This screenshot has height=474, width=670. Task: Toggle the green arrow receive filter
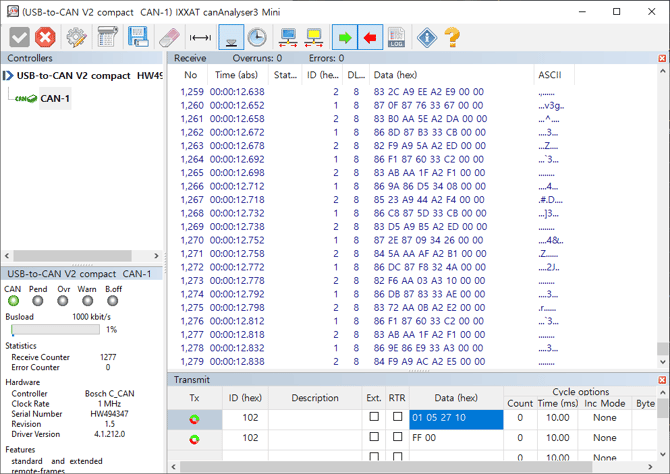[x=346, y=37]
